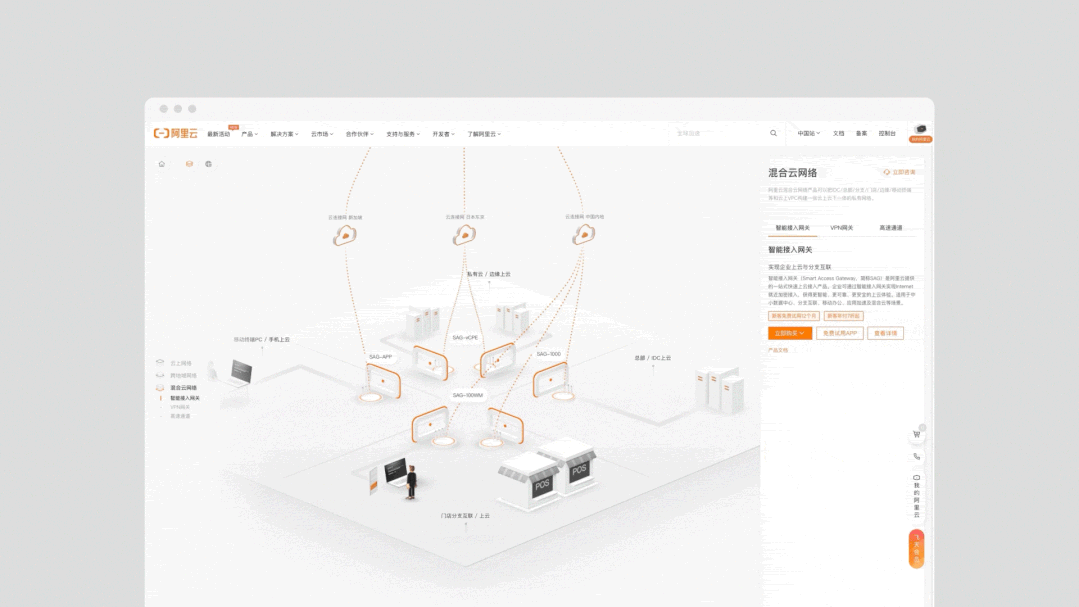Select 高速通道 in left sidebar
The width and height of the screenshot is (1079, 607).
click(180, 416)
